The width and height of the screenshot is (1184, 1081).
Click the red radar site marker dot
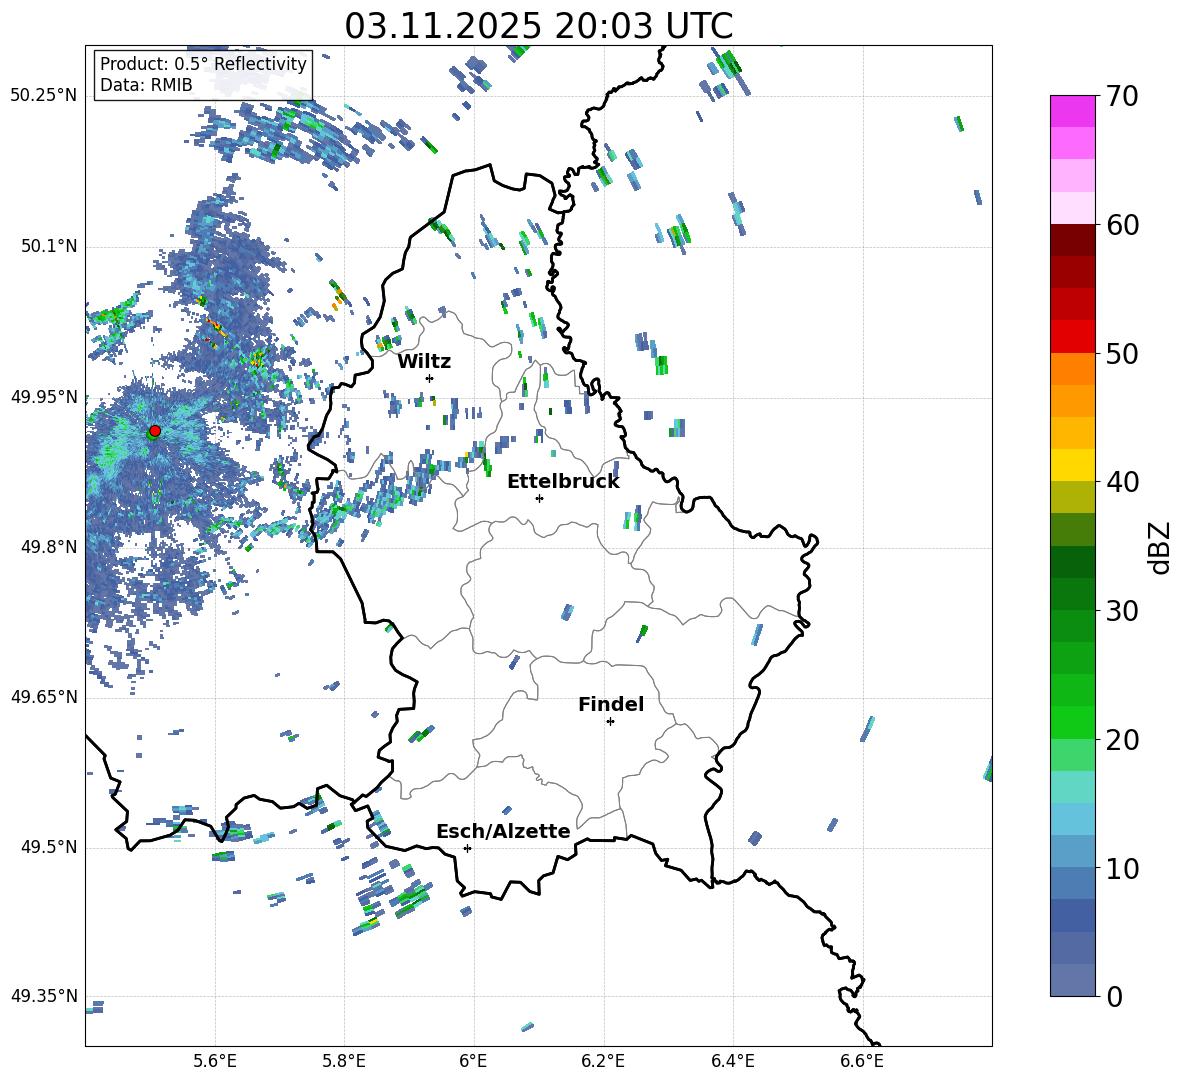155,431
